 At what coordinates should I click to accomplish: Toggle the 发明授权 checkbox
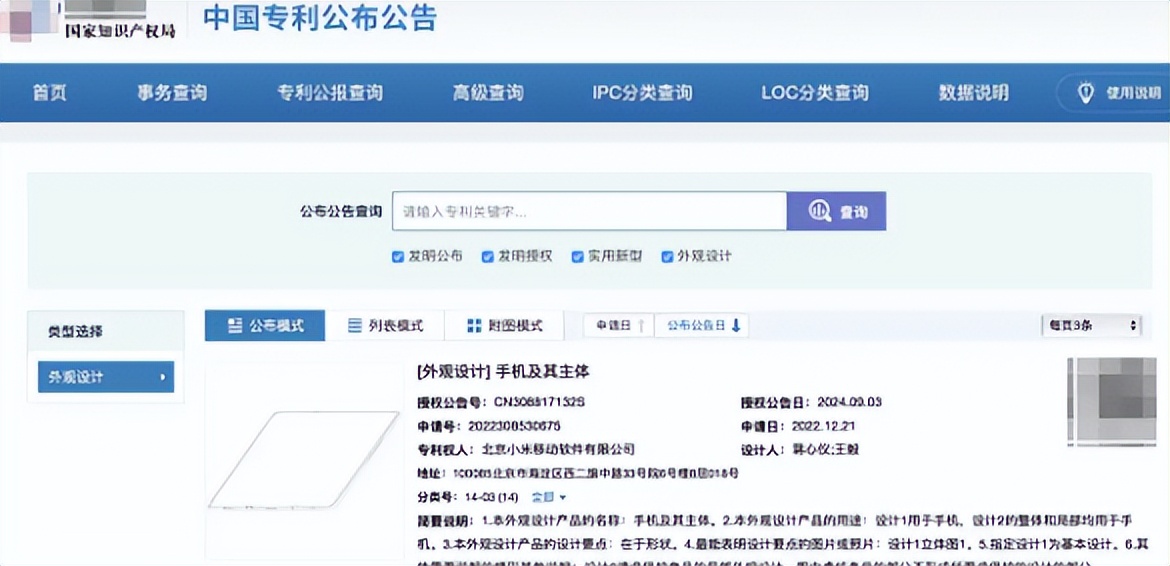(487, 257)
